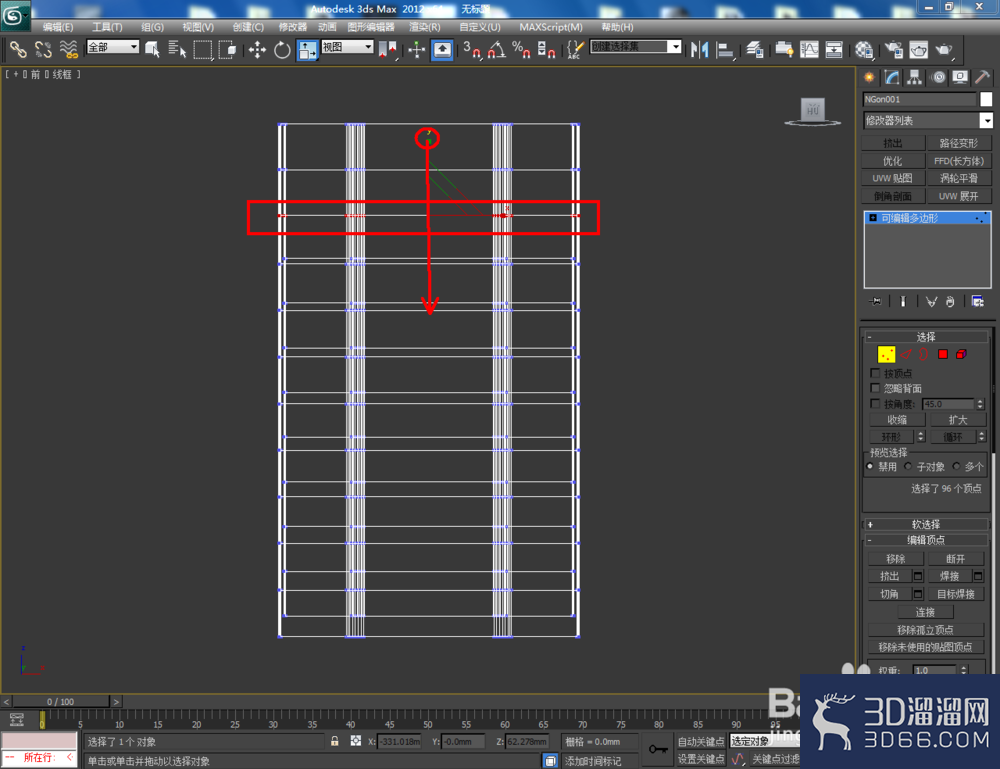Select Polygon sub-object level icon

point(943,354)
